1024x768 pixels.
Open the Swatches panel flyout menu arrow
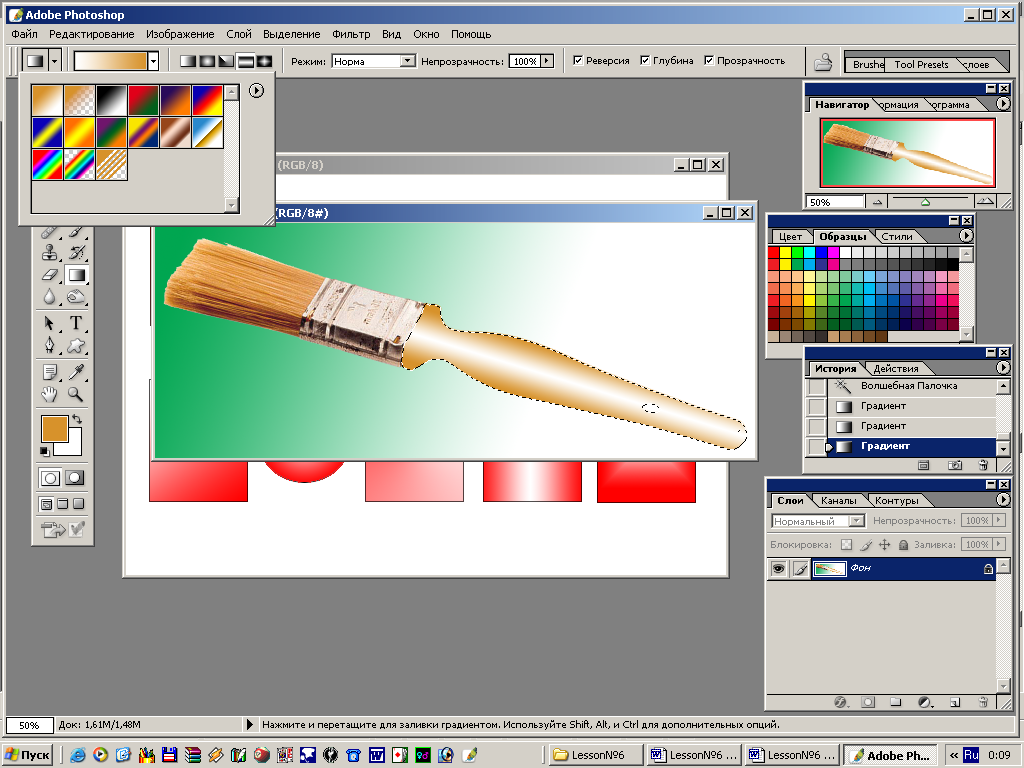tap(966, 236)
